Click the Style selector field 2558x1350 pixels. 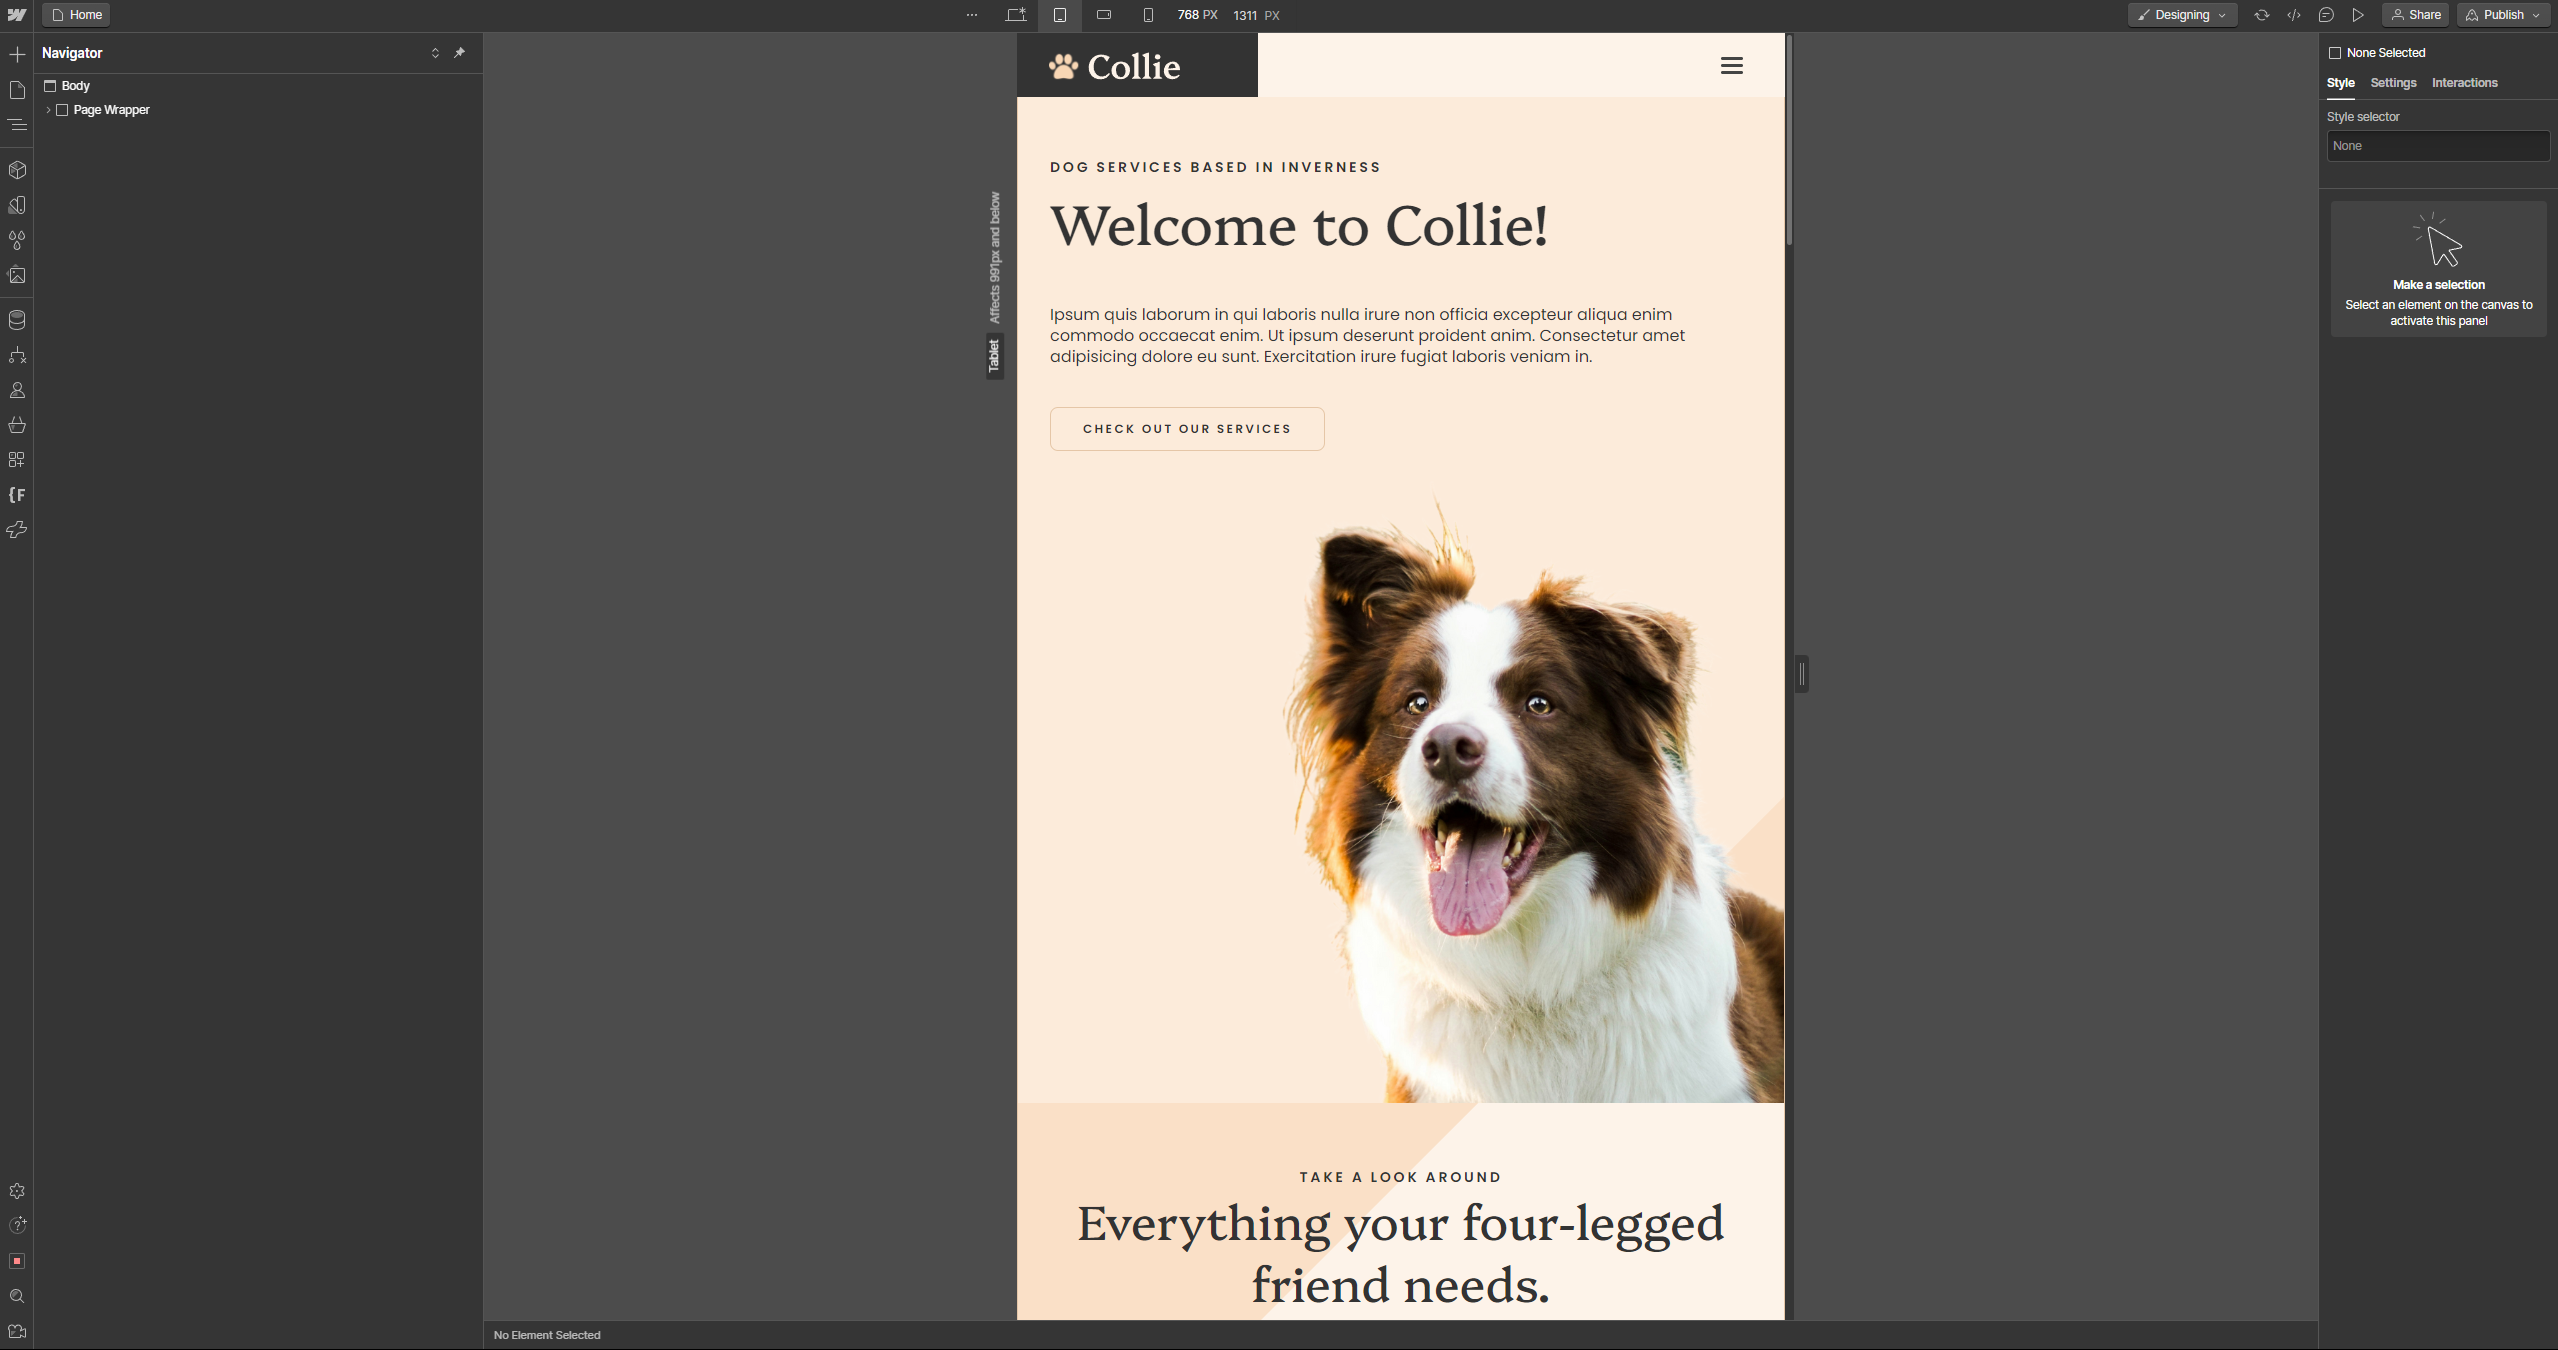point(2437,146)
